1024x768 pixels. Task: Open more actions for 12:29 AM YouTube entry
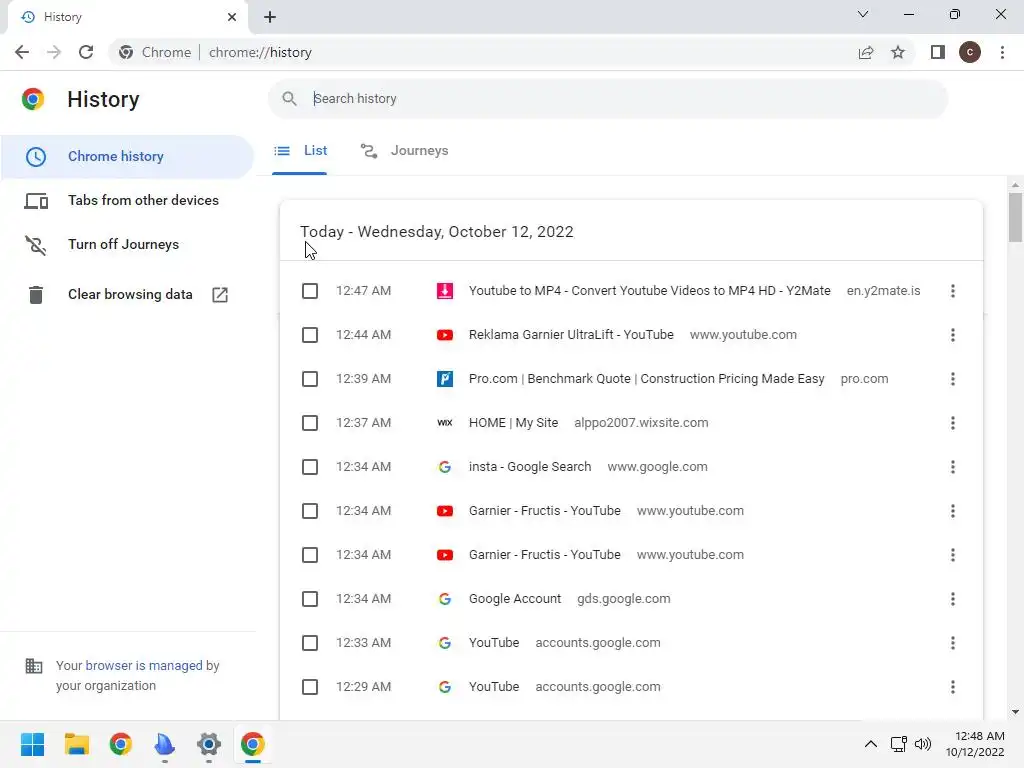953,687
